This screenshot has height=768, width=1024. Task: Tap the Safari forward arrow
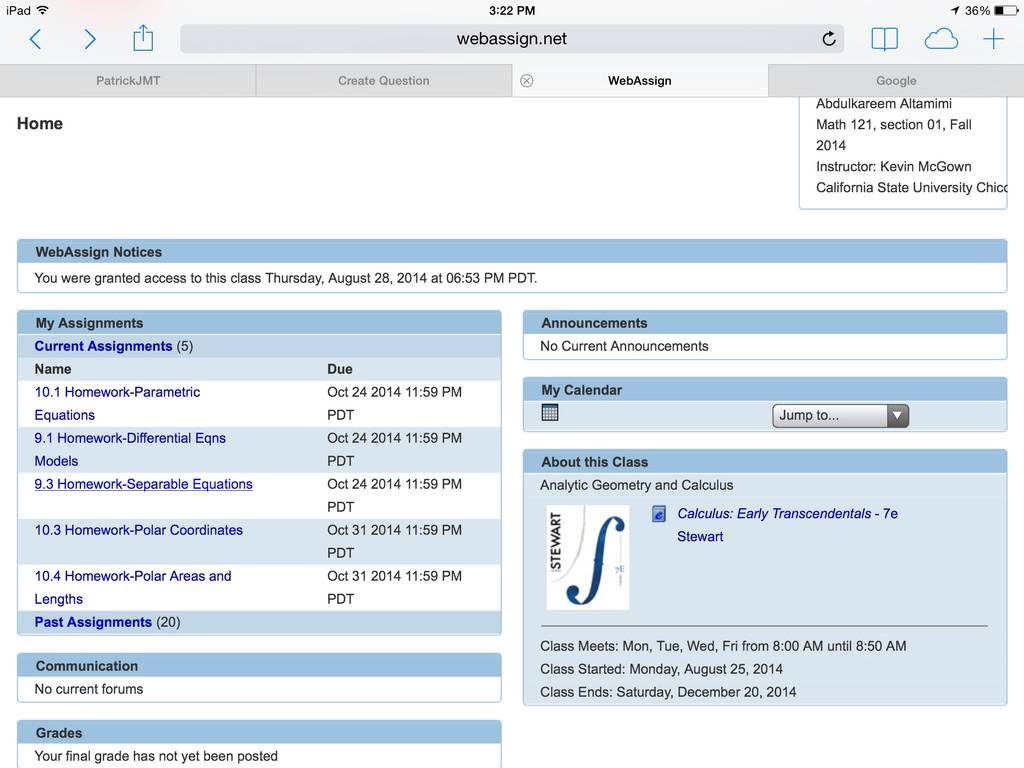89,39
